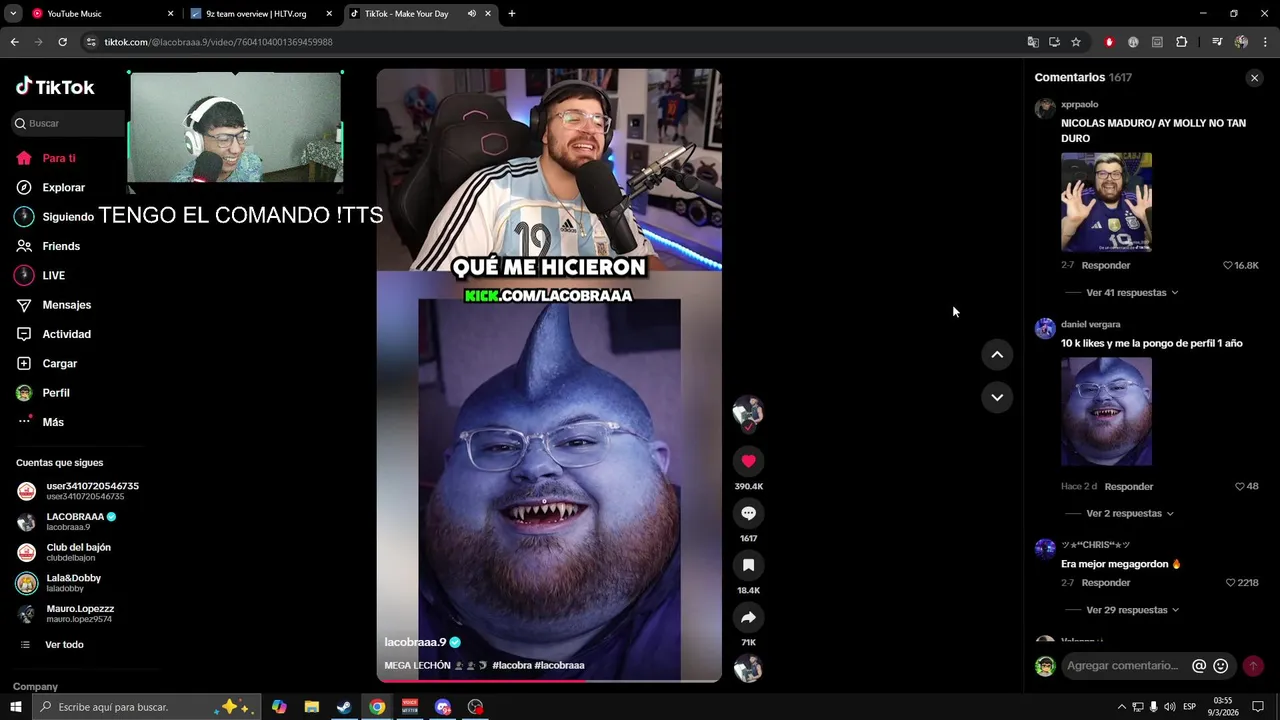Open the blue shark face image in daniel vergara's comment
Screen dimensions: 1280x720
tap(1106, 412)
